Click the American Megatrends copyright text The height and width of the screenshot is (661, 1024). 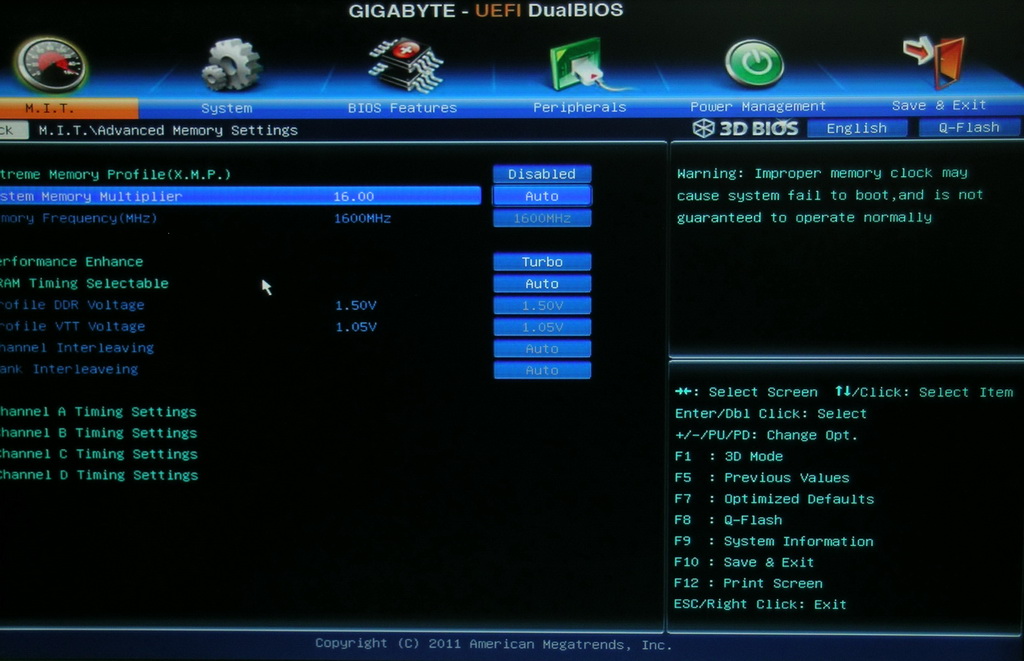point(494,644)
